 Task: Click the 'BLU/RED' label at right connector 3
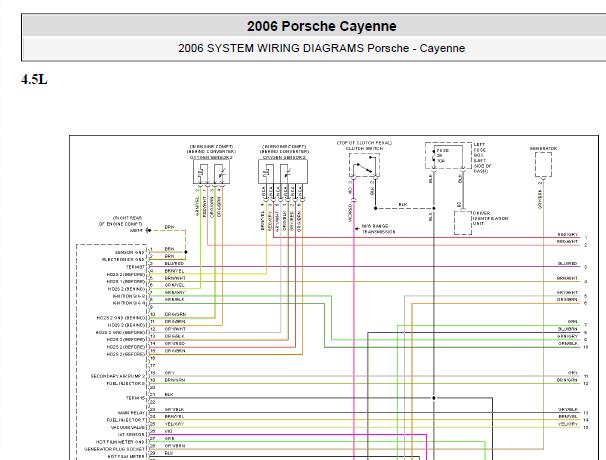point(568,264)
